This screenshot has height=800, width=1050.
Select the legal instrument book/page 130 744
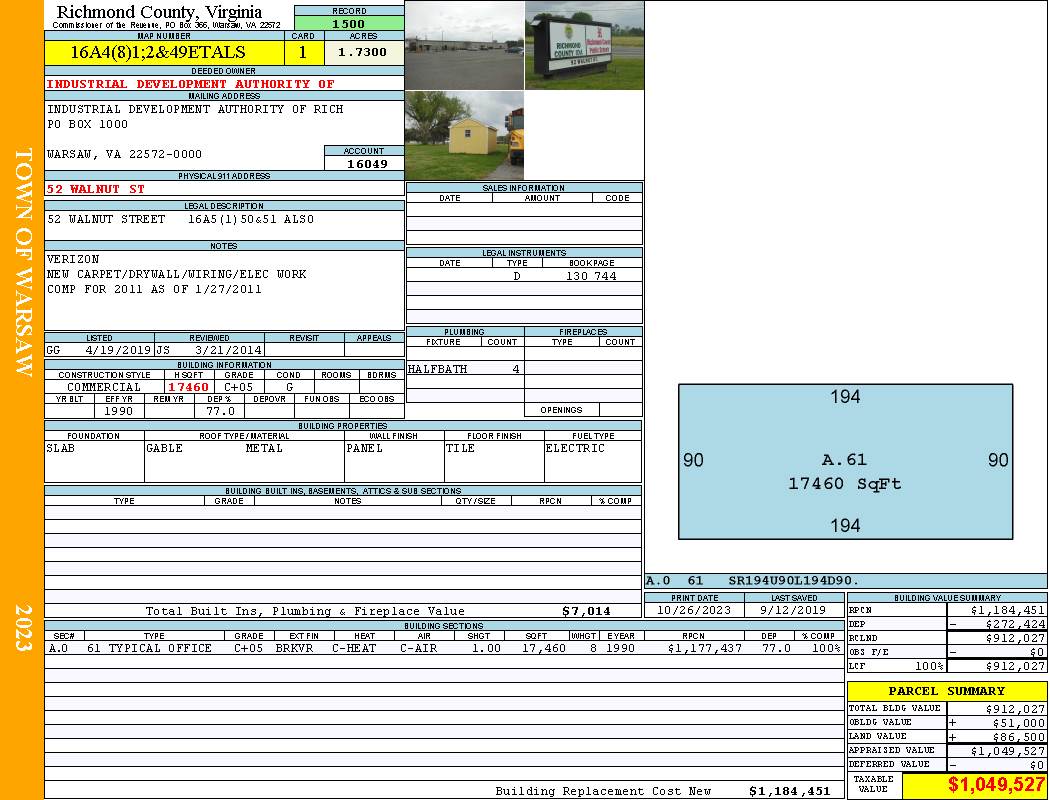590,276
